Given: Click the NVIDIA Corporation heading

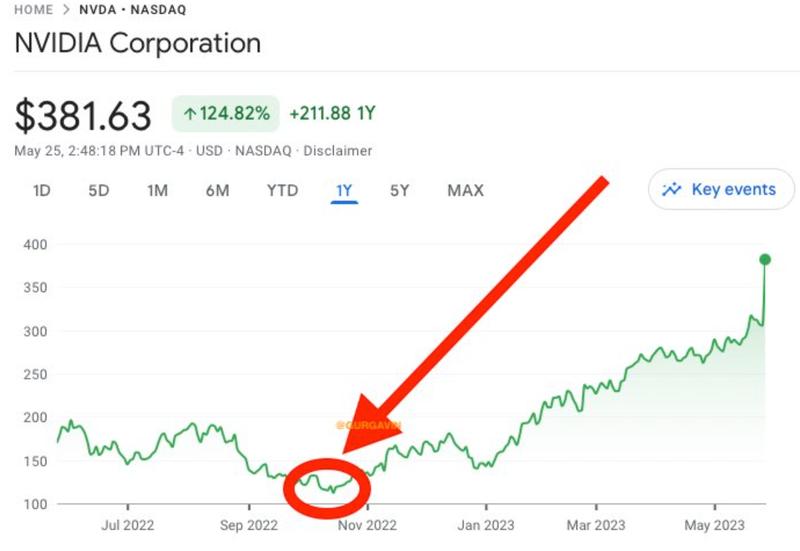Looking at the screenshot, I should pyautogui.click(x=138, y=44).
